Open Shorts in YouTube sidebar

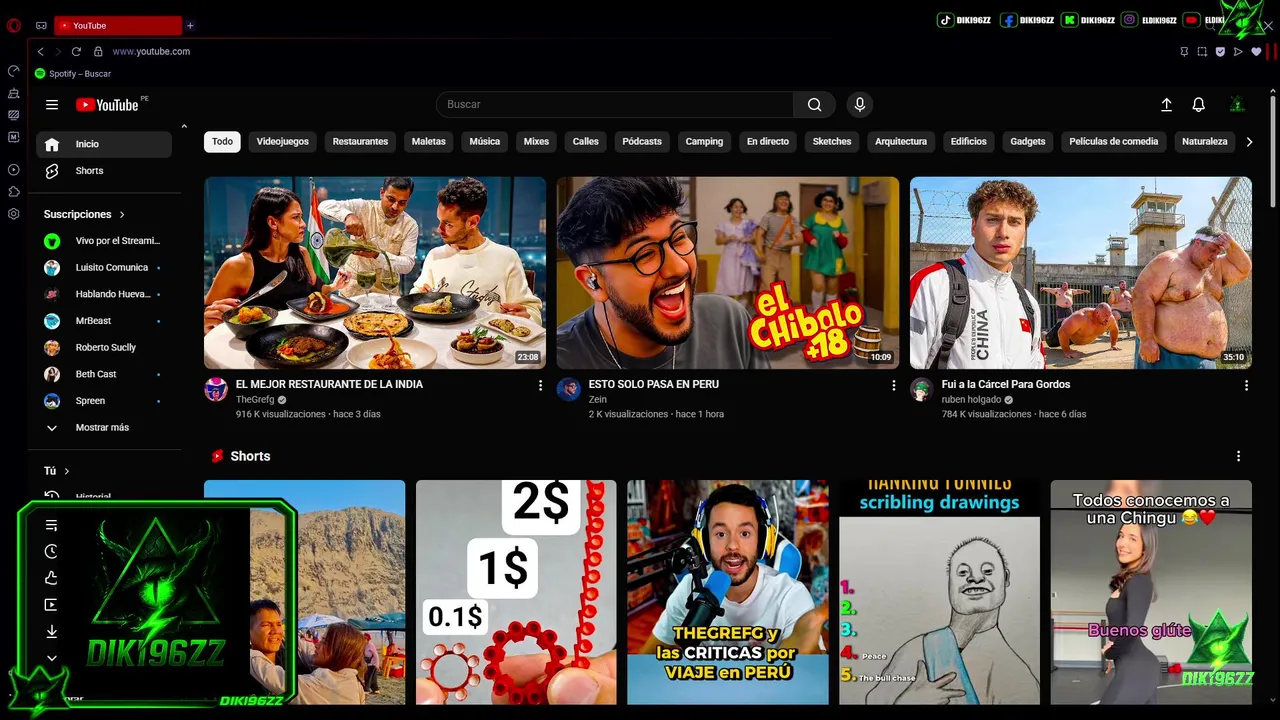click(x=104, y=171)
